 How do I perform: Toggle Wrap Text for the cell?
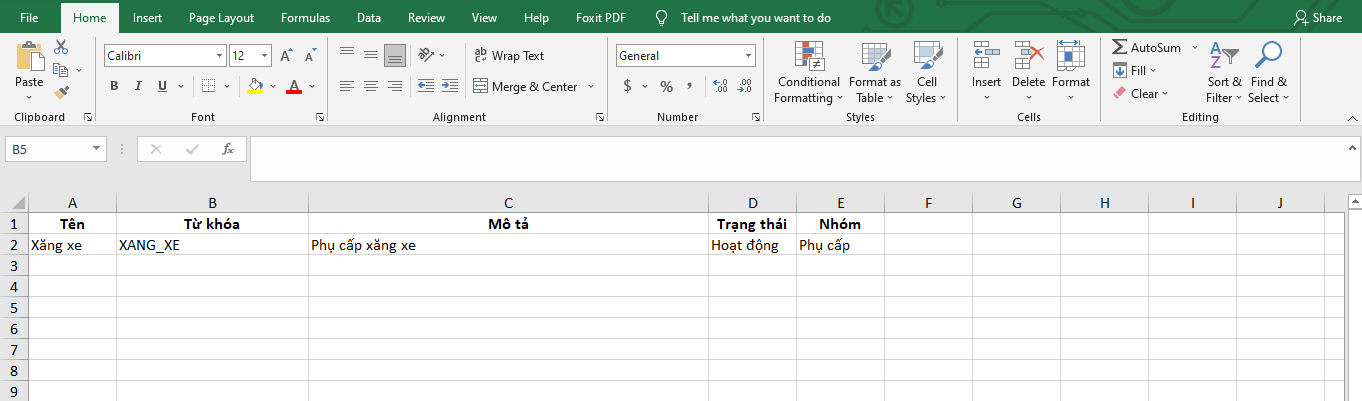pyautogui.click(x=509, y=56)
